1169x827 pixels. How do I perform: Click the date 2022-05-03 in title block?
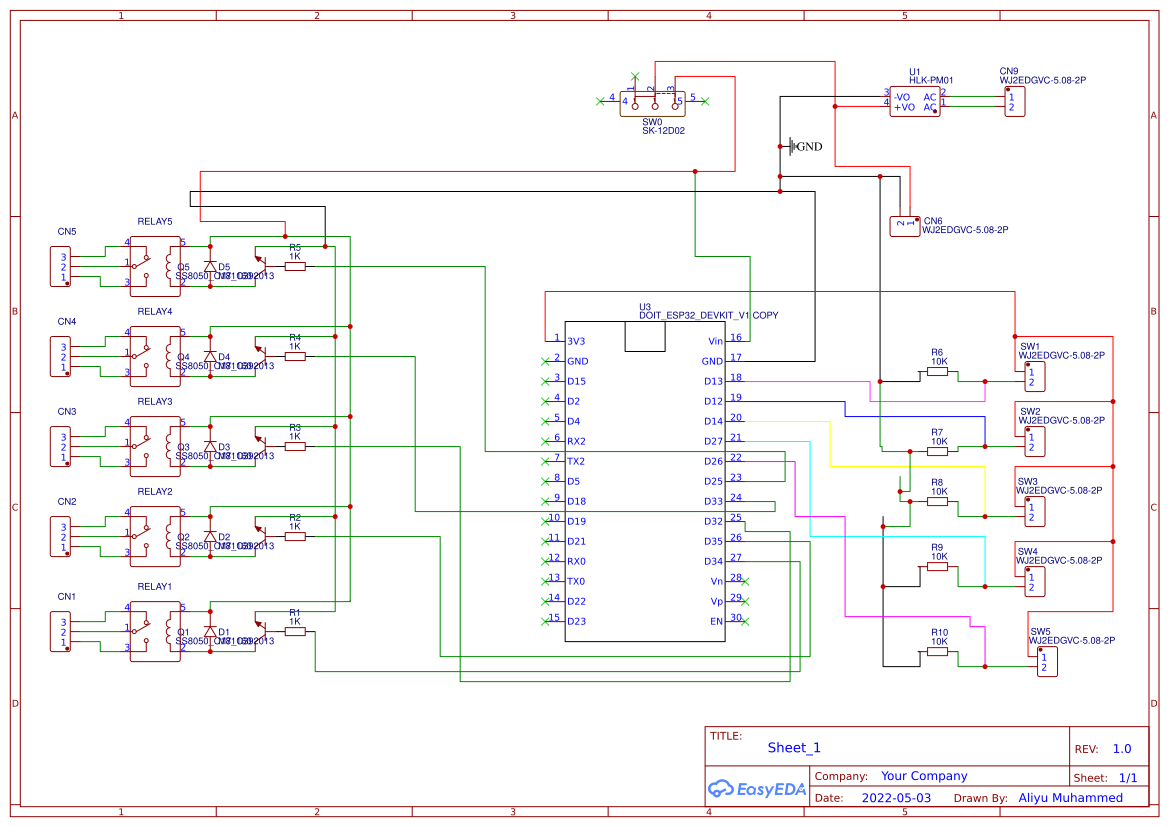coord(895,797)
